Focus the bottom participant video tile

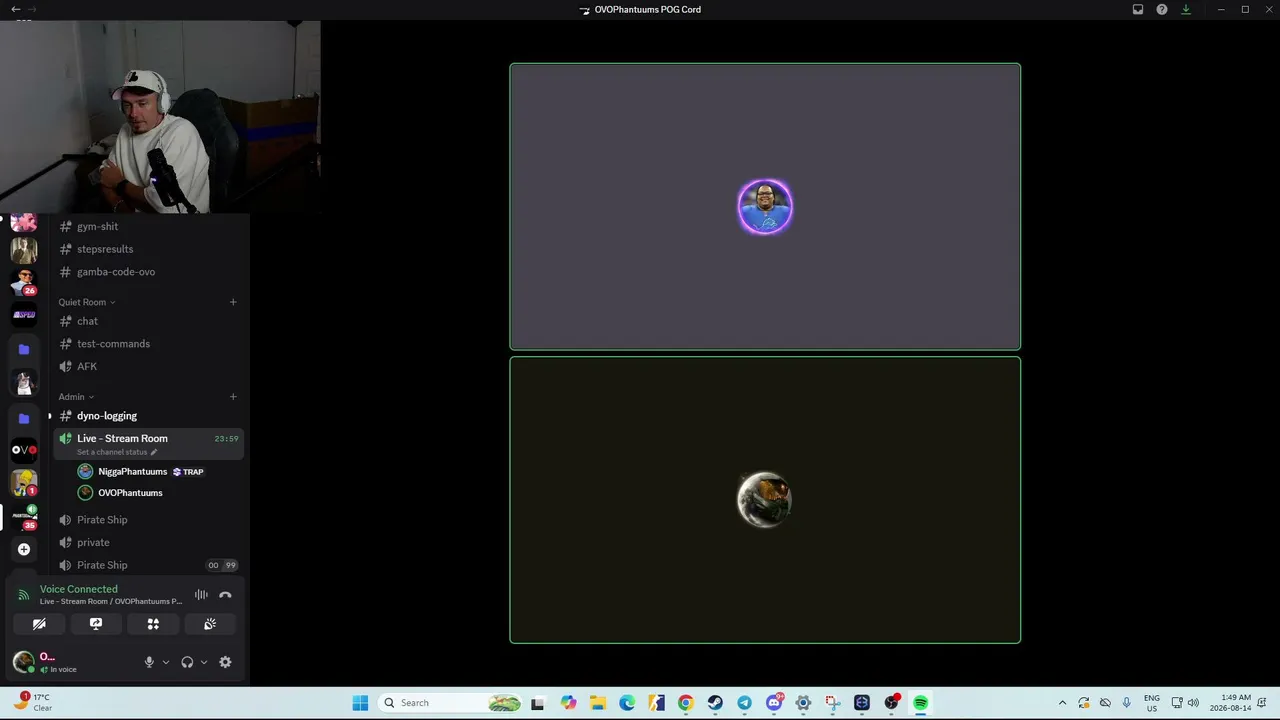click(765, 500)
